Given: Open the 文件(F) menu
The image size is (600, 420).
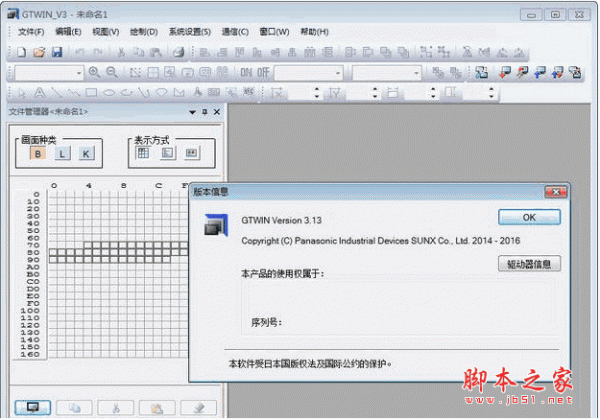Looking at the screenshot, I should point(31,32).
